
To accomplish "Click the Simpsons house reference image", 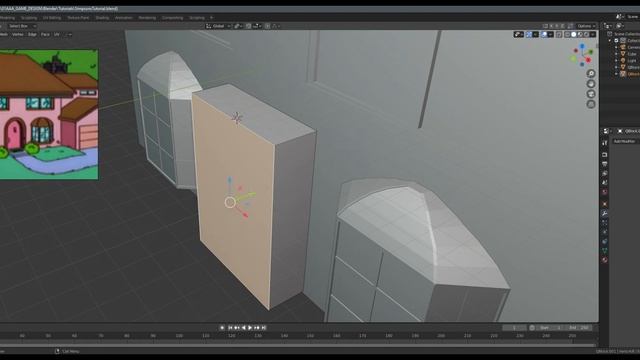I will 49,114.
